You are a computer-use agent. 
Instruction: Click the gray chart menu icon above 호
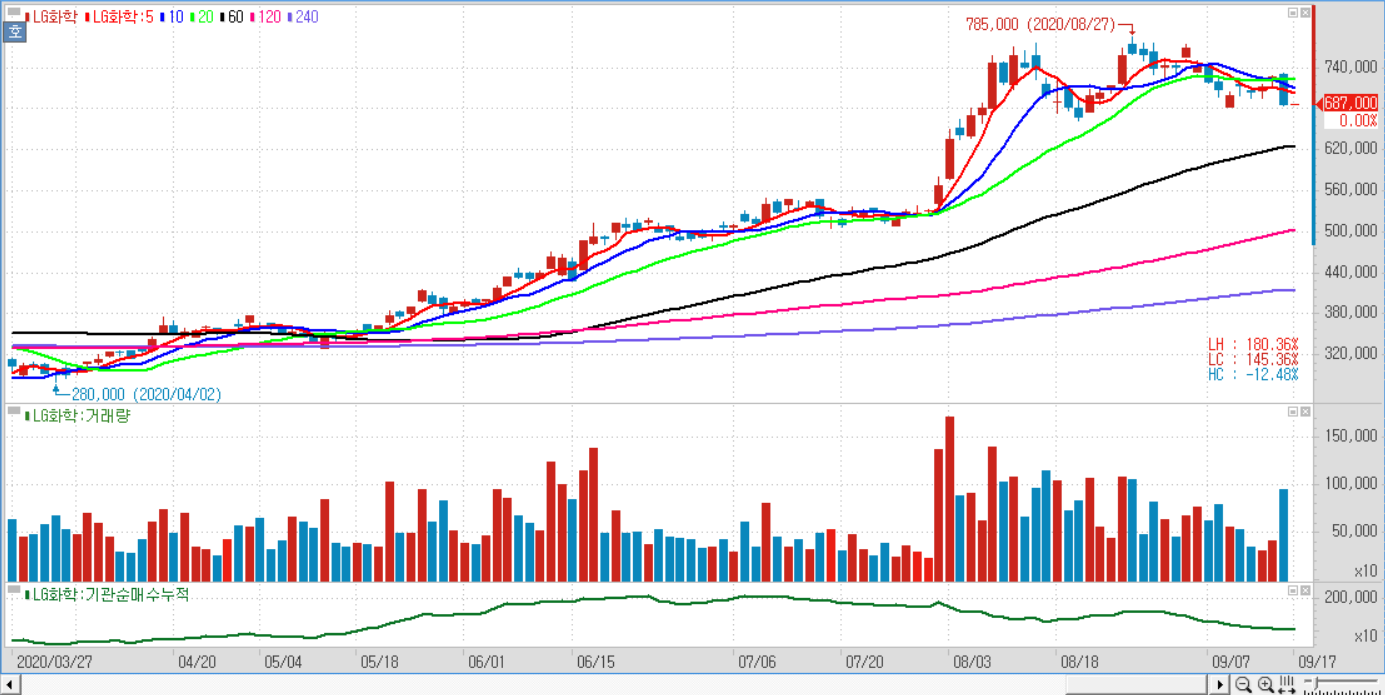coord(14,13)
